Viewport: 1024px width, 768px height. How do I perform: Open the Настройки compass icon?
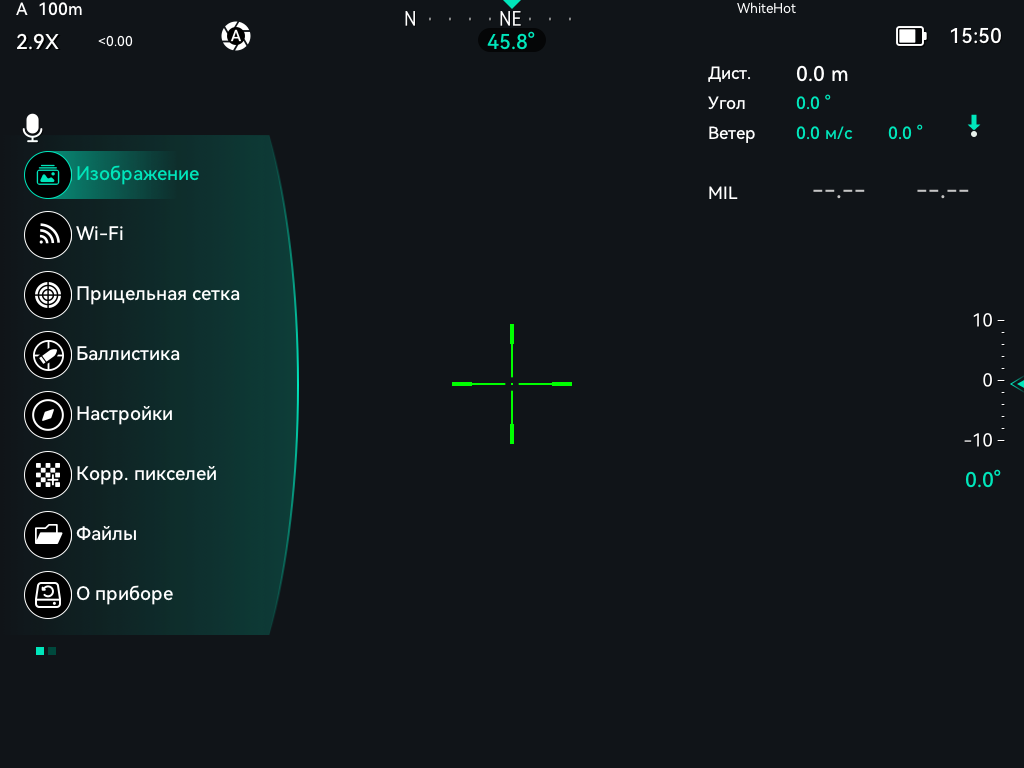click(x=48, y=415)
